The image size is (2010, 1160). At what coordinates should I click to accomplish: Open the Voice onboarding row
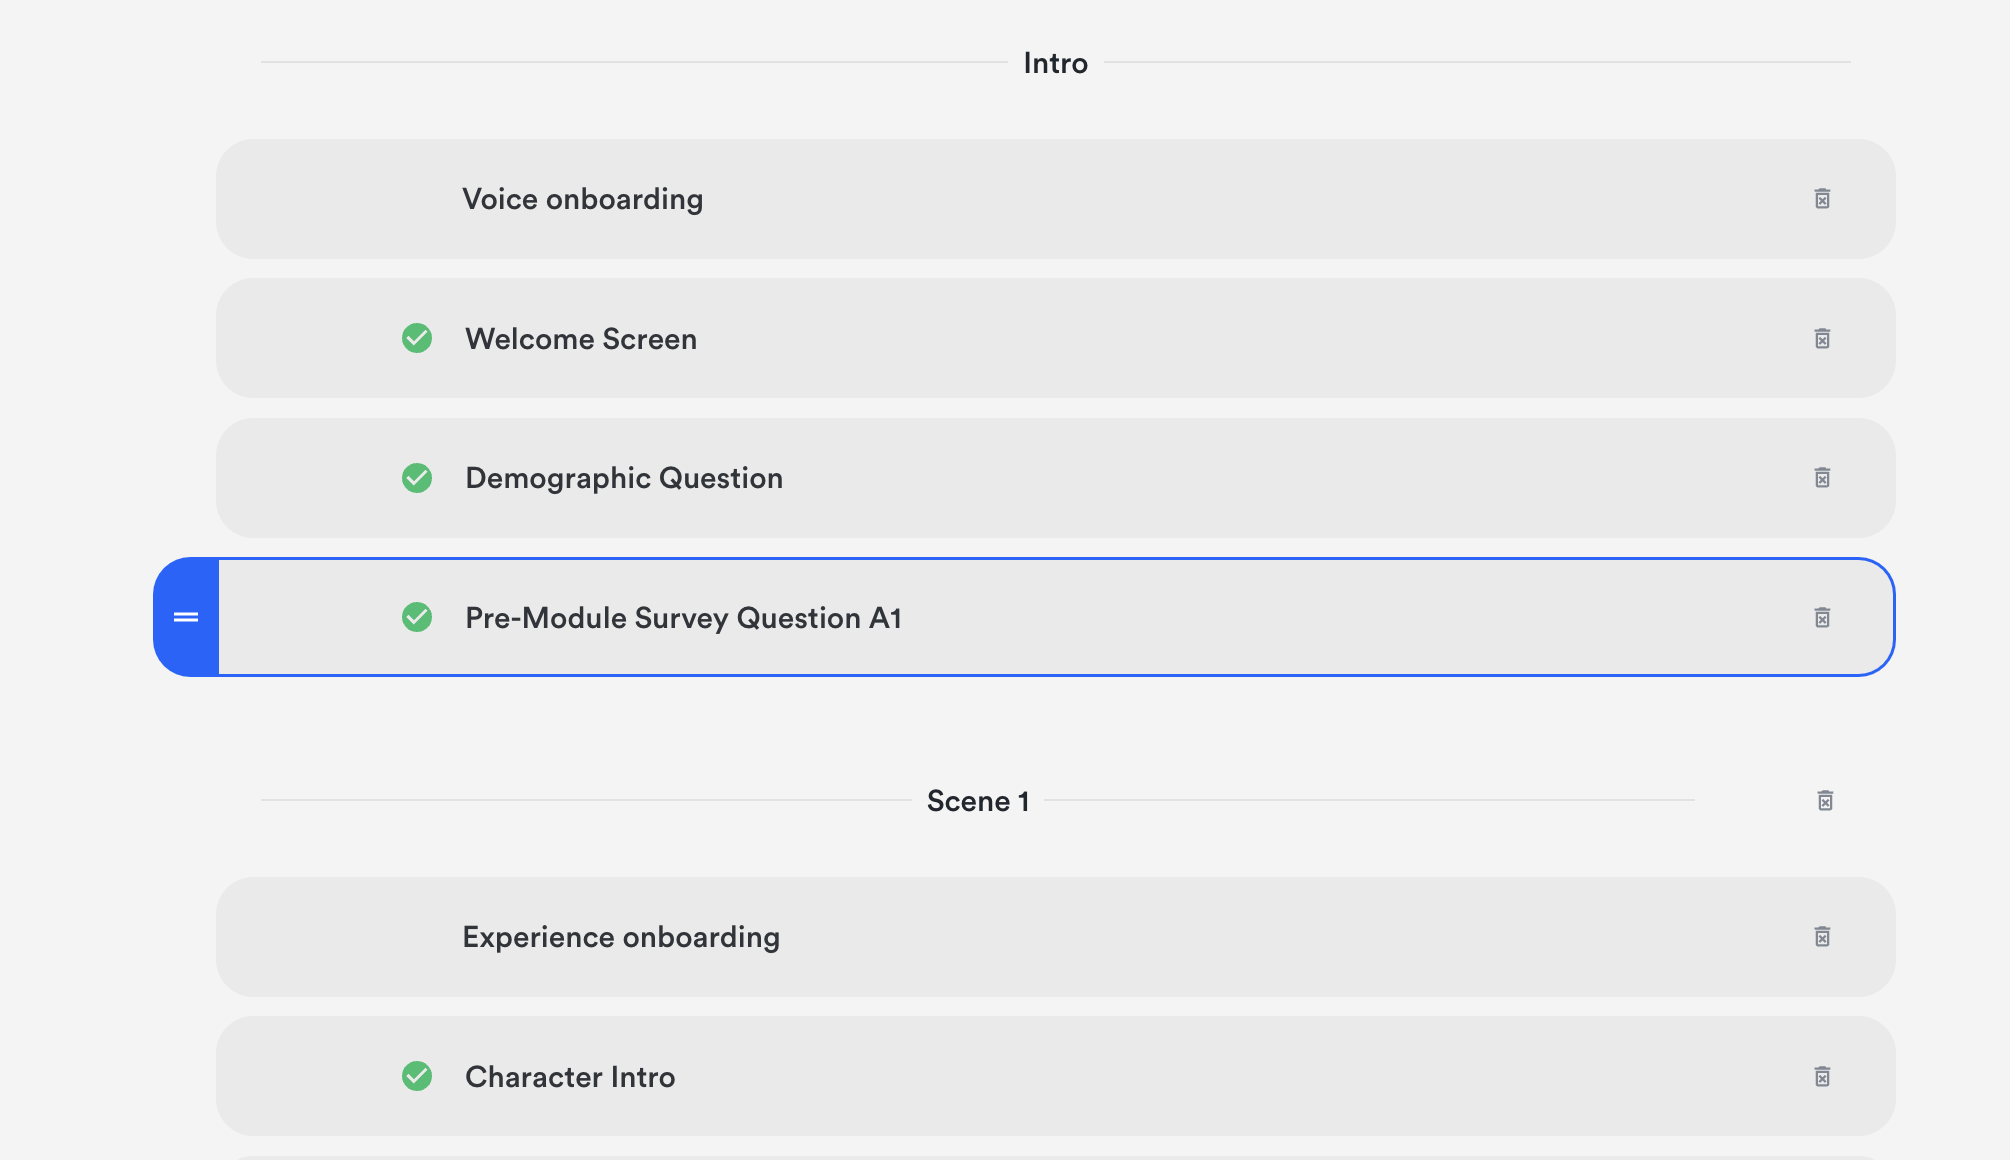[x=582, y=199]
